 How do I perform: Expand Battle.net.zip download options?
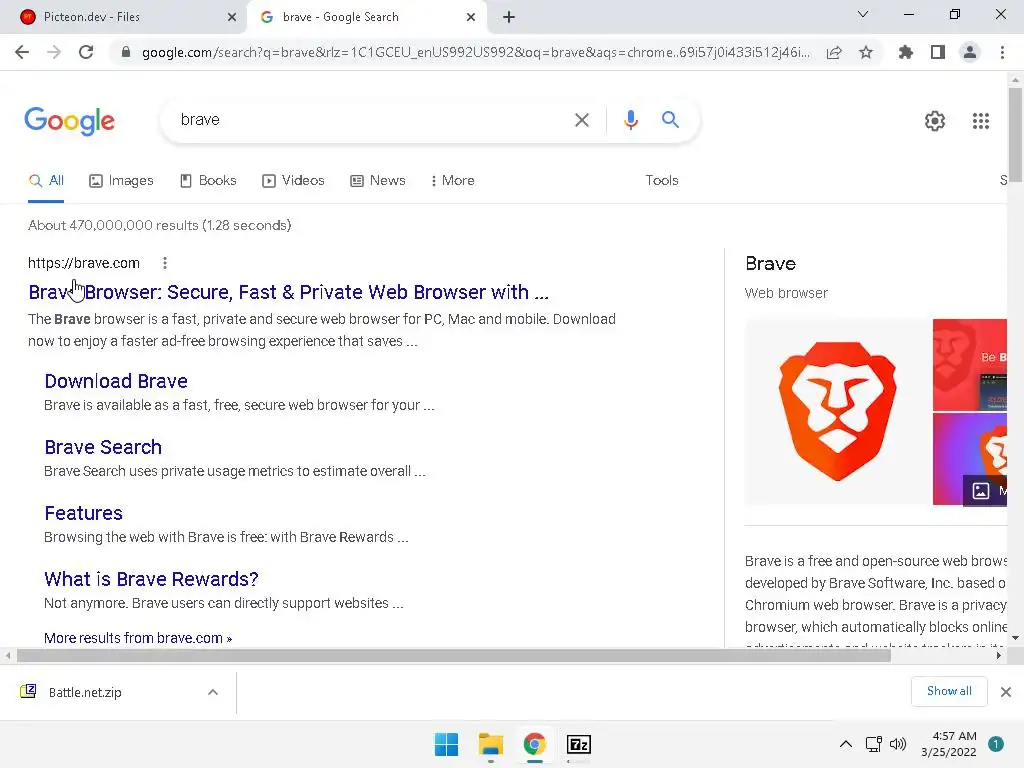213,692
